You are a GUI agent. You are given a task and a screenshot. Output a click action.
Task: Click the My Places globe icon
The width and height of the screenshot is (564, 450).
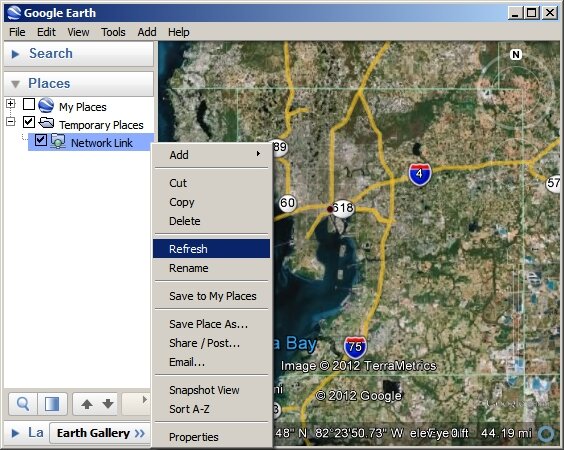[x=46, y=105]
